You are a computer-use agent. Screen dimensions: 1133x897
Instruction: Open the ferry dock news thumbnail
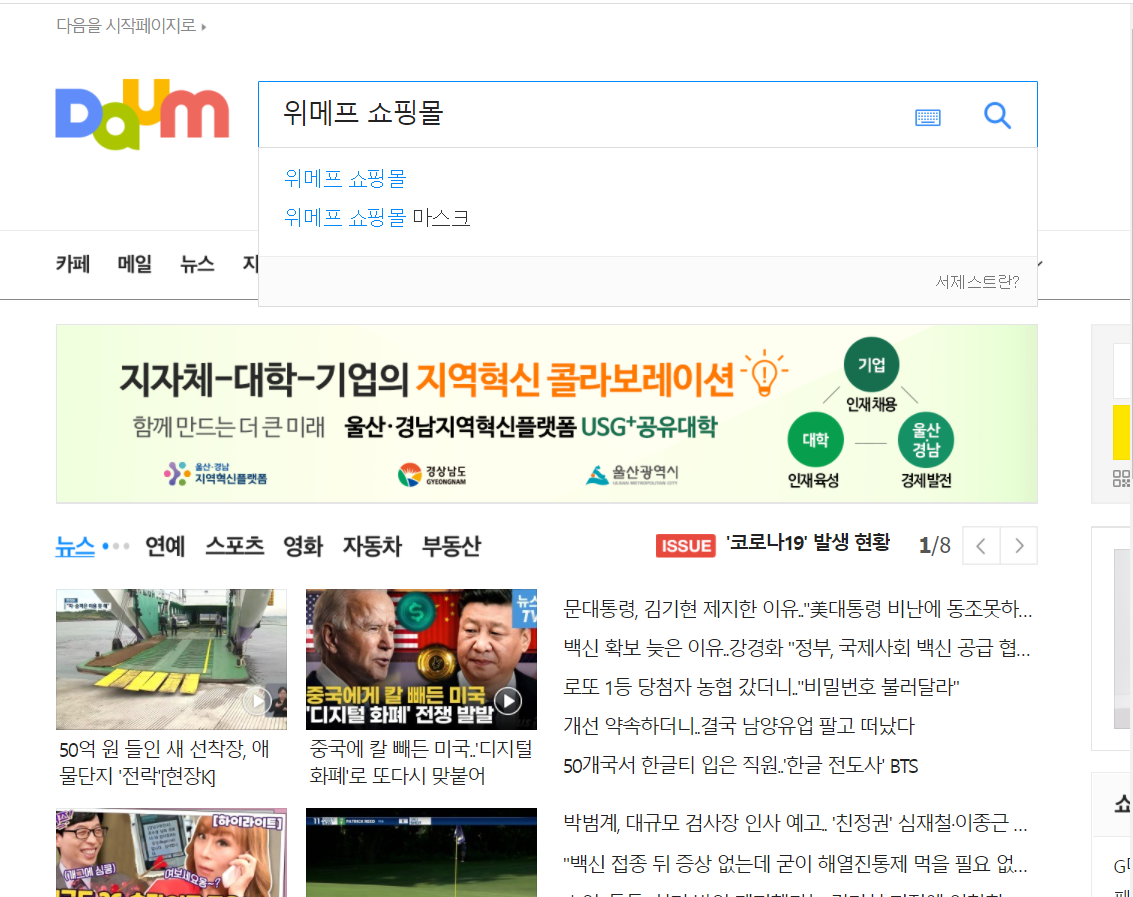[x=171, y=659]
